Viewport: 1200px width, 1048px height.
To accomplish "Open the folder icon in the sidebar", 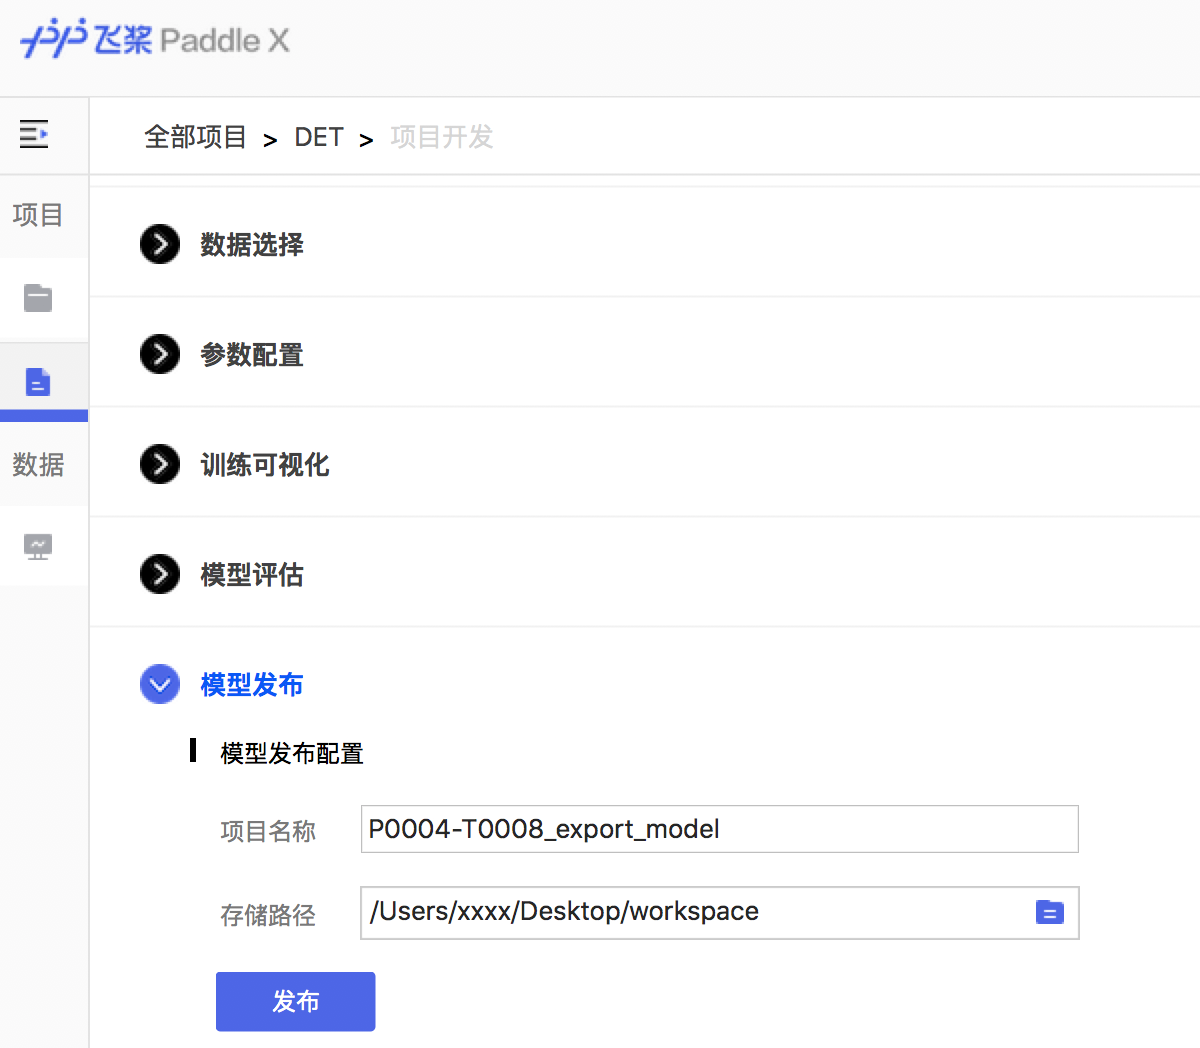I will coord(38,298).
